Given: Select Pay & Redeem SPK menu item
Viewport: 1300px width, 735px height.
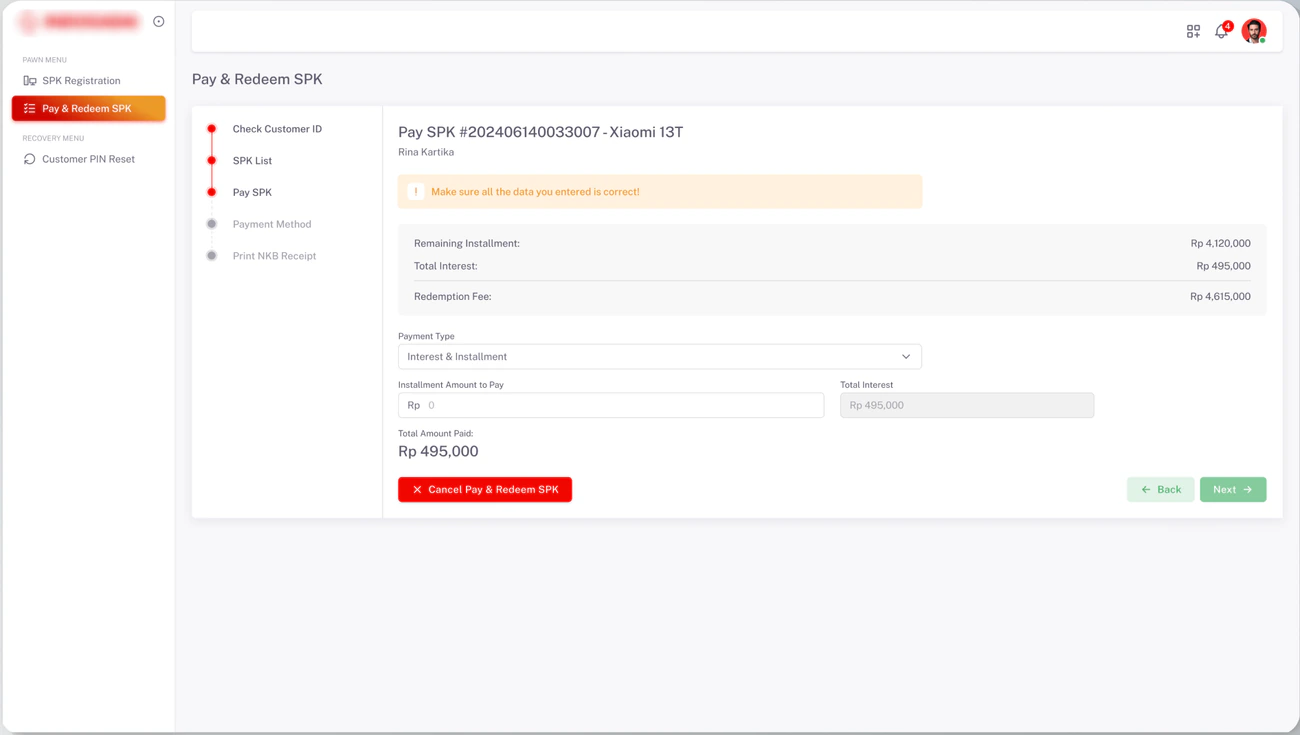Looking at the screenshot, I should click(88, 108).
